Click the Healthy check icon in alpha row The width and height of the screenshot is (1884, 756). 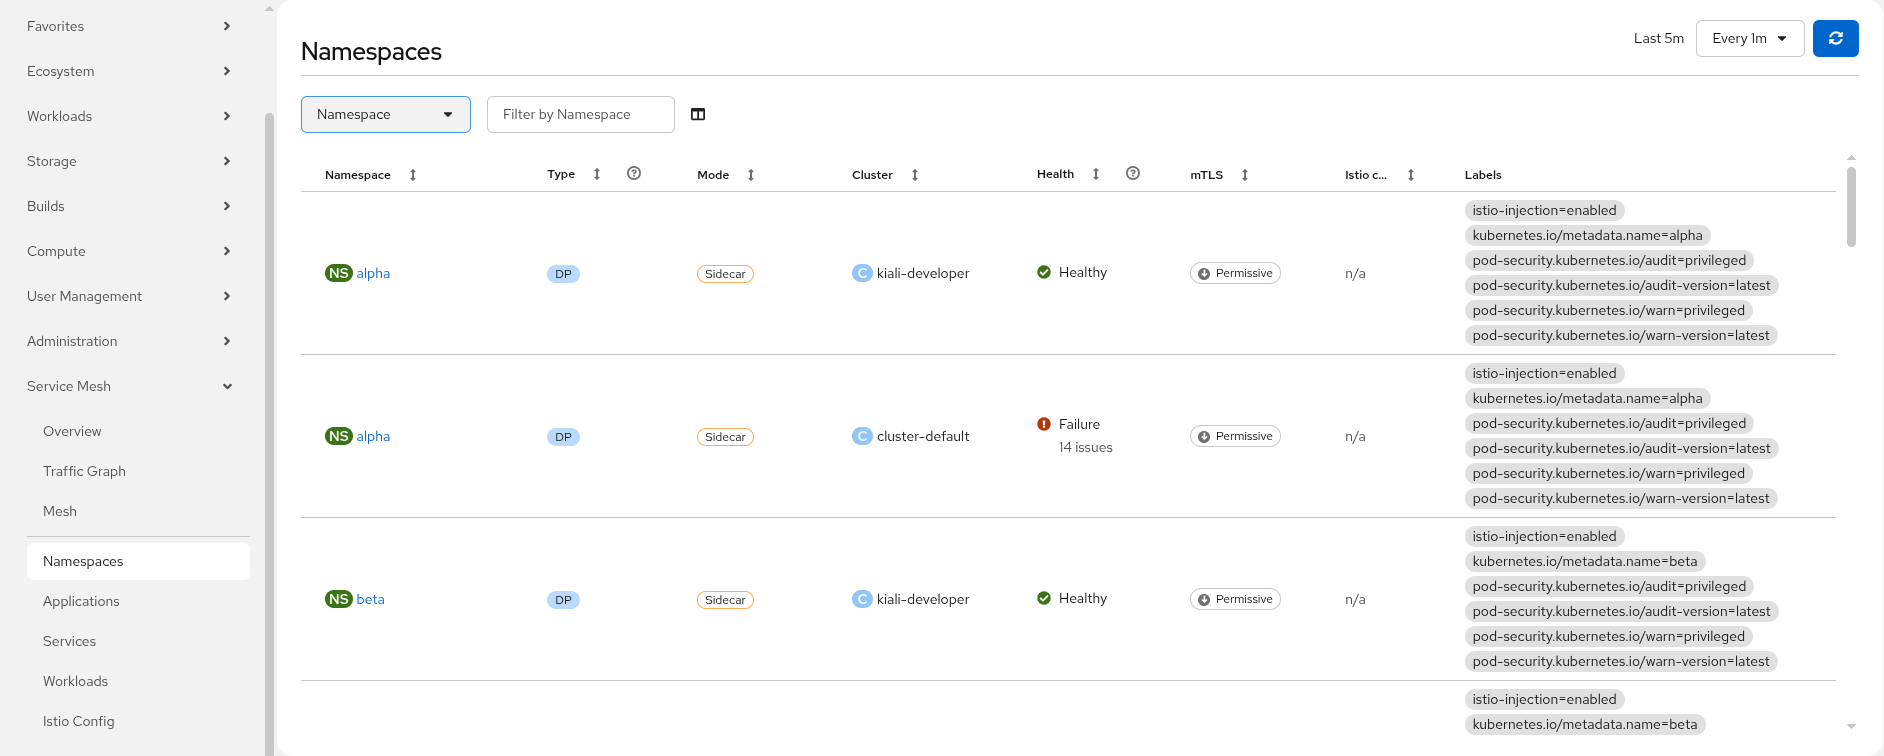(1044, 272)
